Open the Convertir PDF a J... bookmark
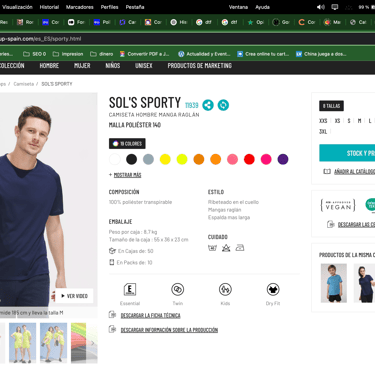The width and height of the screenshot is (375, 366). pyautogui.click(x=144, y=54)
